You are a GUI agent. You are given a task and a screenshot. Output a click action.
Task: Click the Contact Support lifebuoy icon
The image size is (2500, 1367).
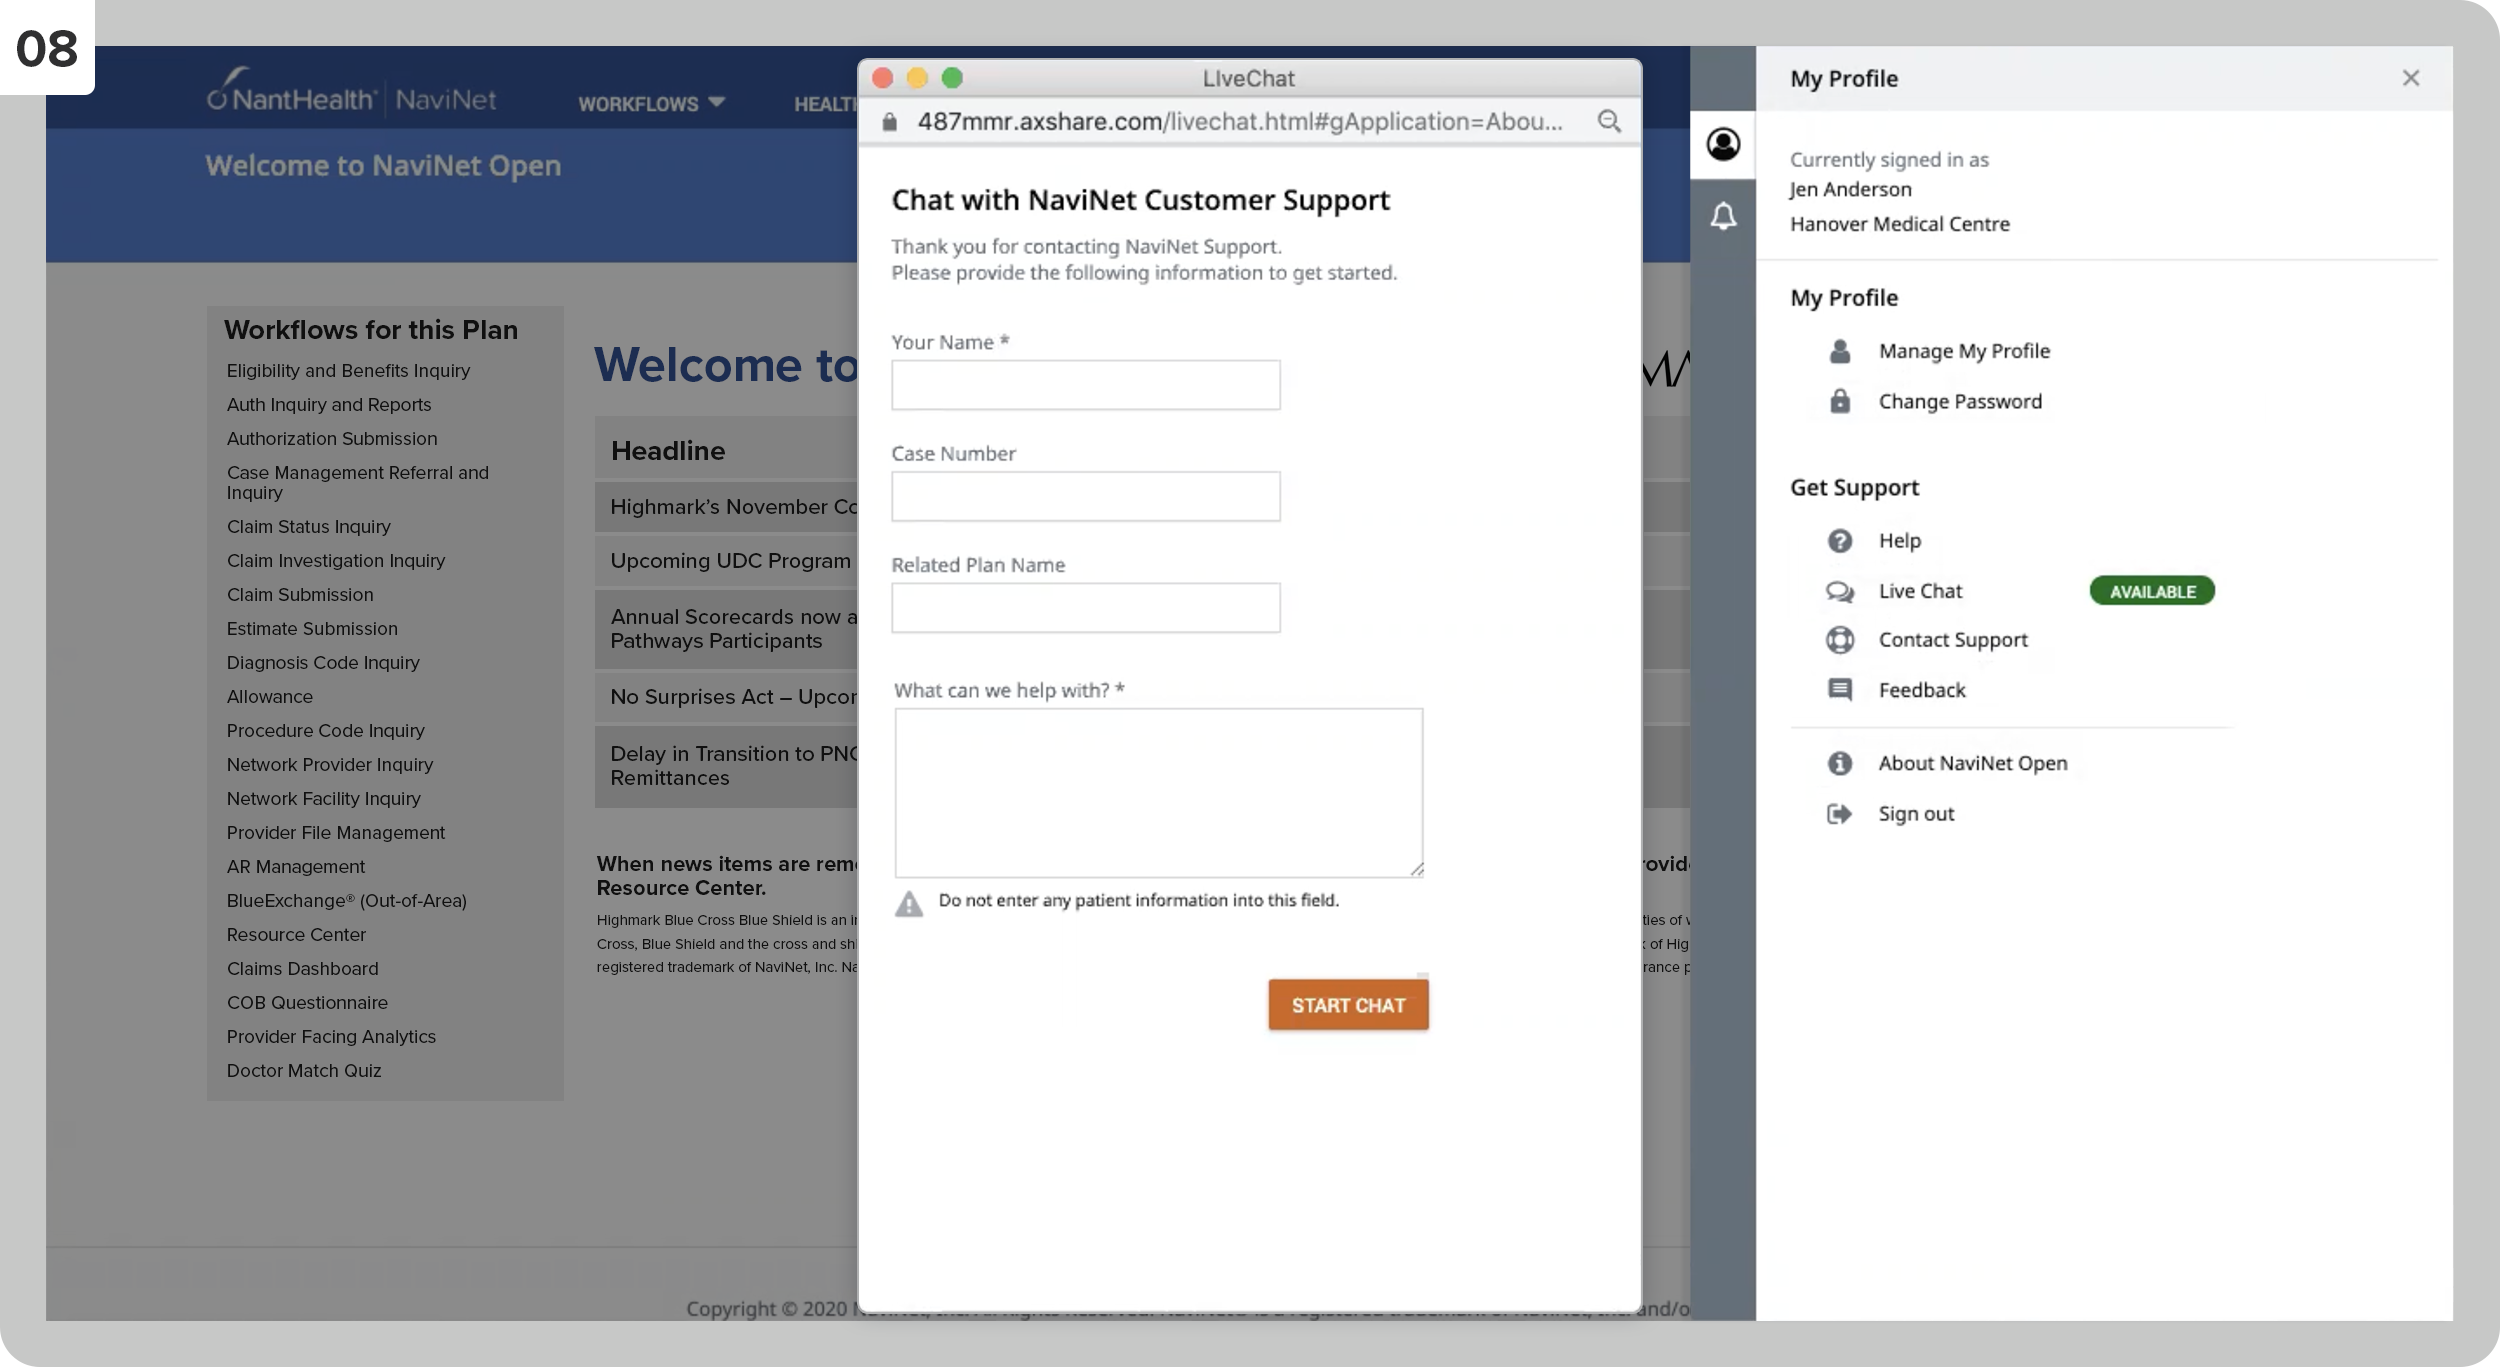(1839, 640)
